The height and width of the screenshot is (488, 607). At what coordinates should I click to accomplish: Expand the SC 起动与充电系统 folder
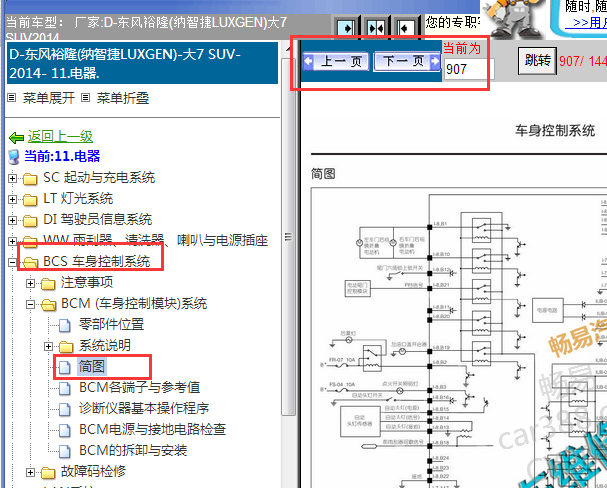coord(12,178)
